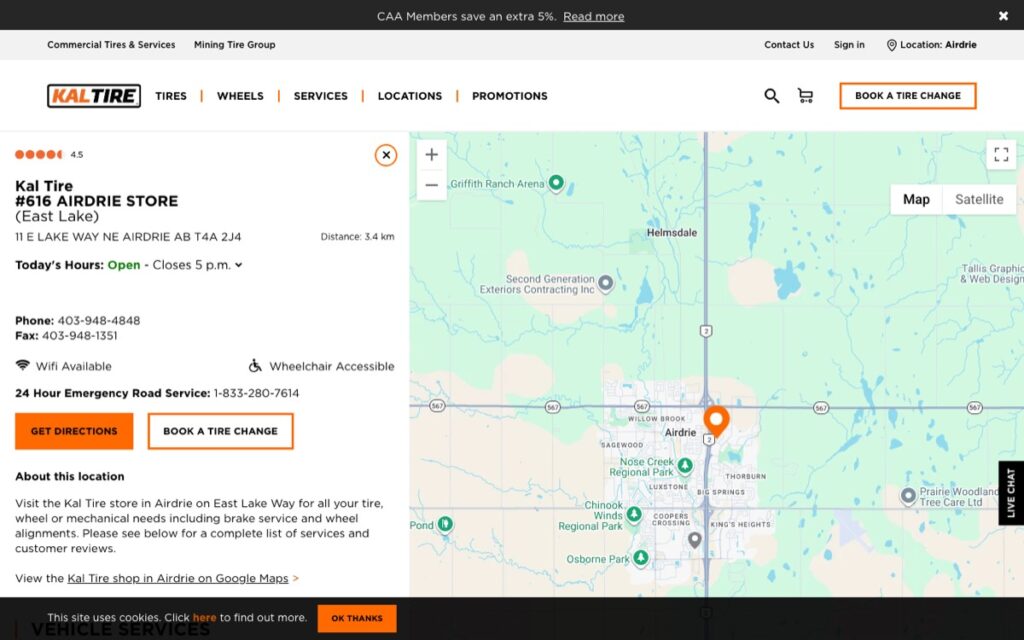The width and height of the screenshot is (1024, 640).
Task: Click the Second Generation Exteriors marker
Action: [605, 283]
